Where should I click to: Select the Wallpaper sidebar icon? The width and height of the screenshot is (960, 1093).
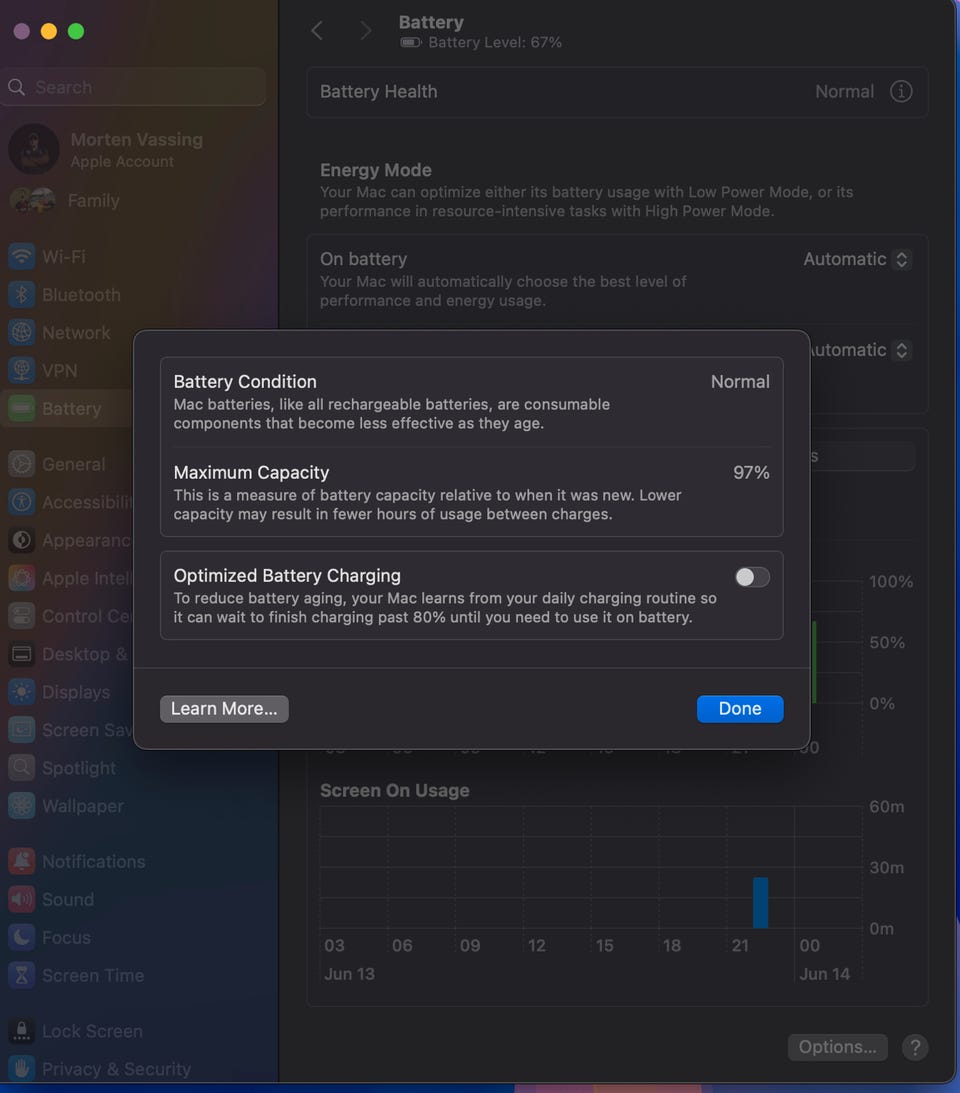(22, 806)
